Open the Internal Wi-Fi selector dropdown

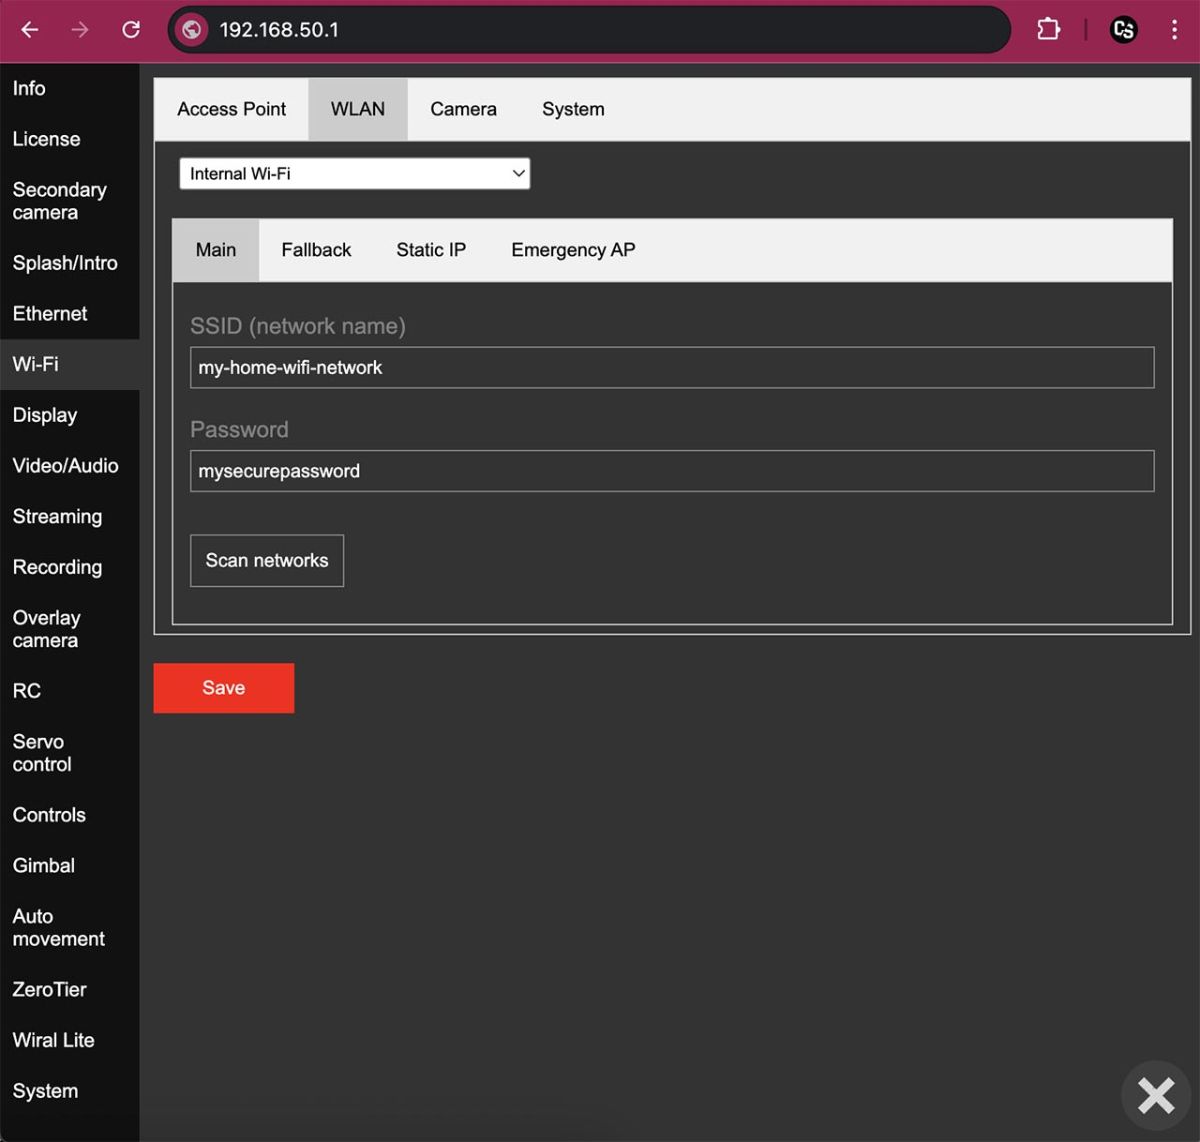(354, 173)
